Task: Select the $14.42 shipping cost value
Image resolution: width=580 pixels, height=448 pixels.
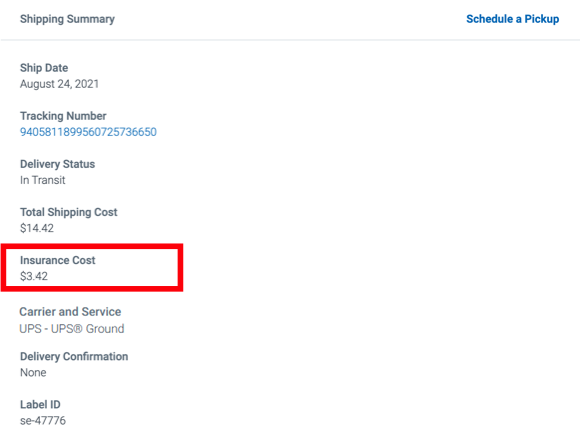Action: [37, 228]
